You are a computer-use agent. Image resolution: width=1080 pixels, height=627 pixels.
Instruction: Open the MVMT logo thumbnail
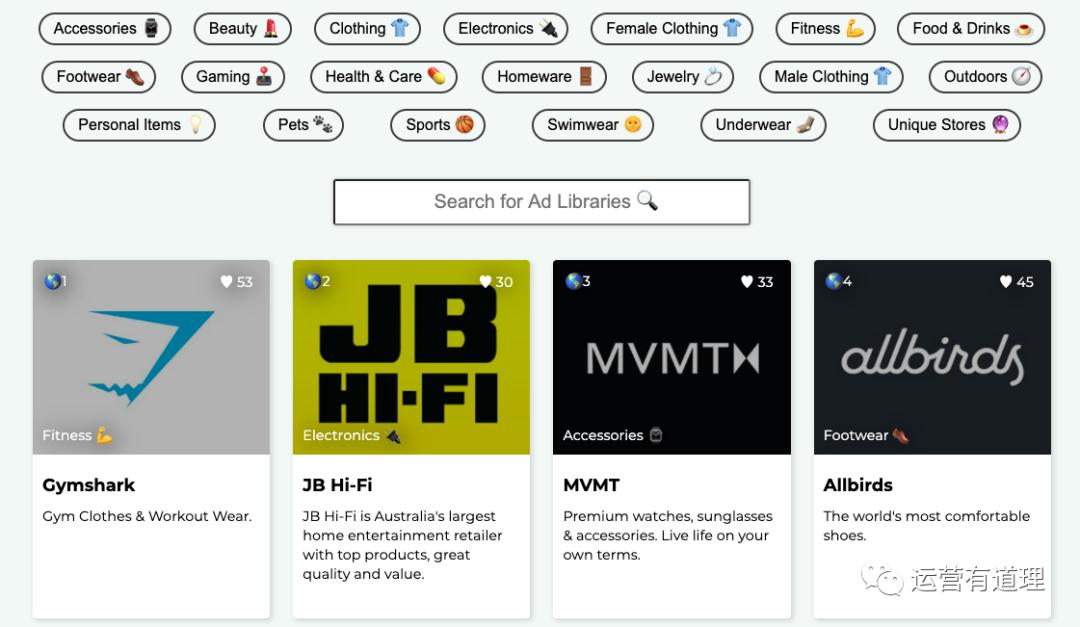[672, 357]
